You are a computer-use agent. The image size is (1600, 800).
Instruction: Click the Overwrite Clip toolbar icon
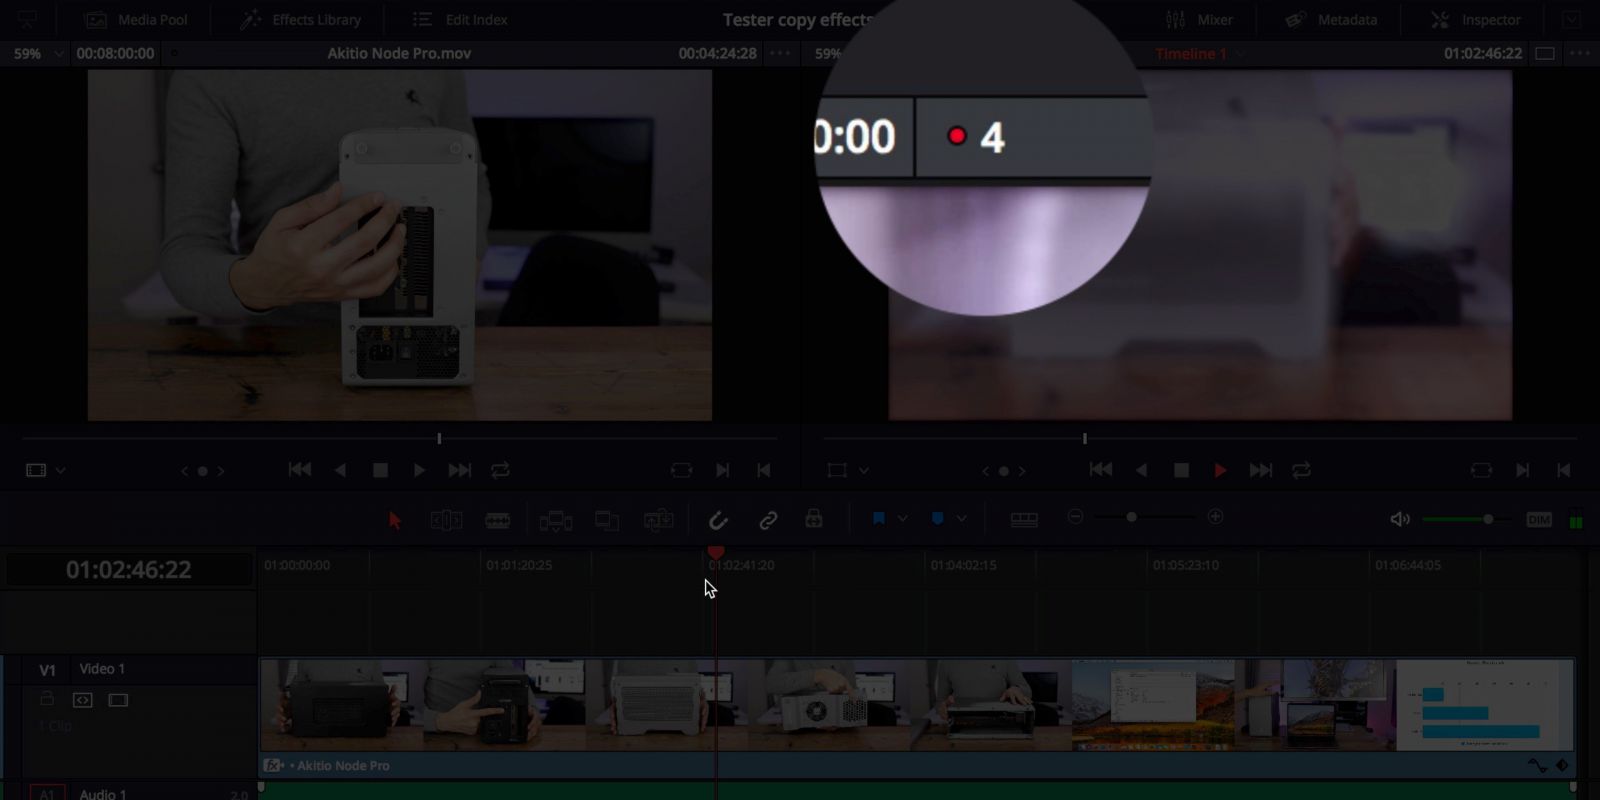[x=607, y=520]
